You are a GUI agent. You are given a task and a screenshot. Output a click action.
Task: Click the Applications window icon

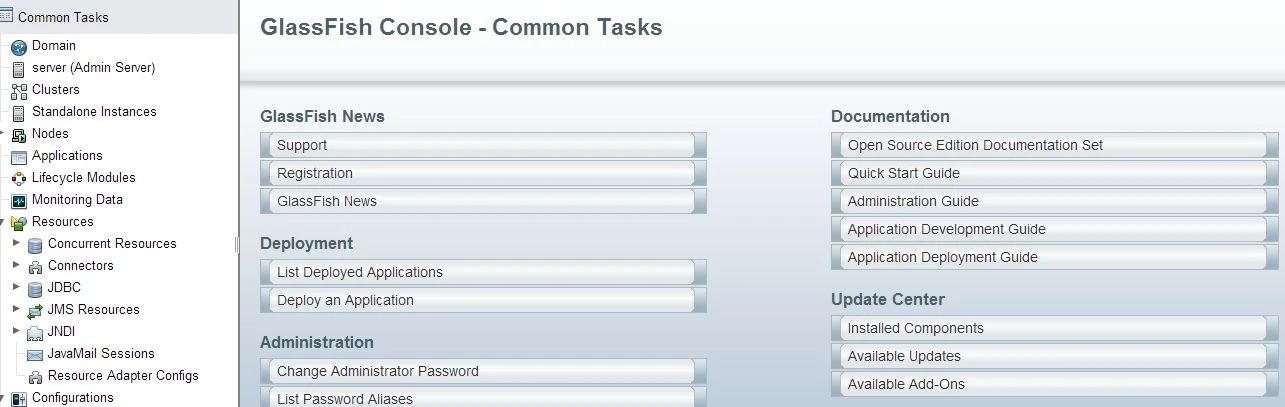tap(18, 156)
